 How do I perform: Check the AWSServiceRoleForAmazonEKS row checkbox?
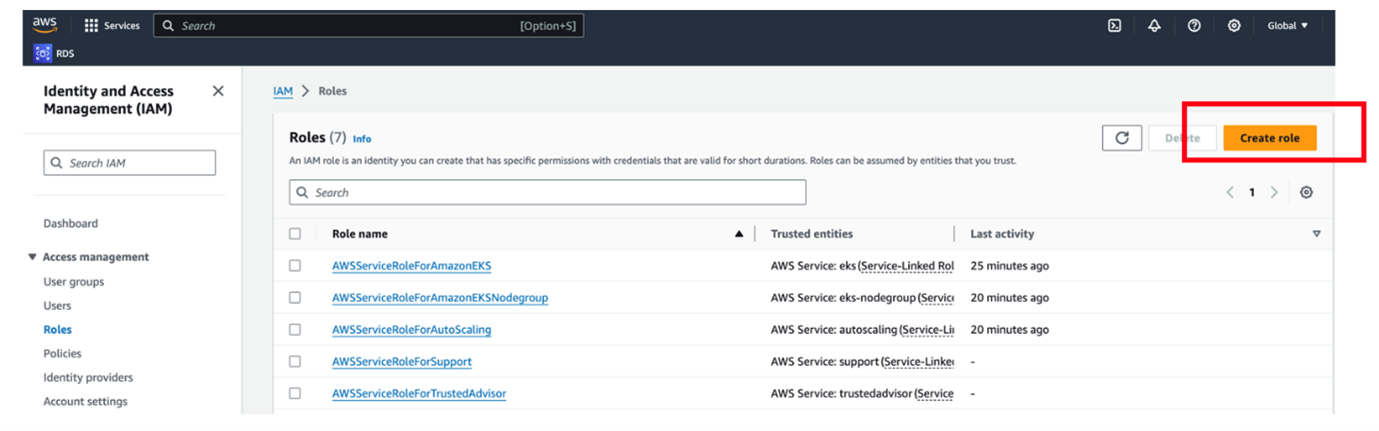click(x=295, y=266)
